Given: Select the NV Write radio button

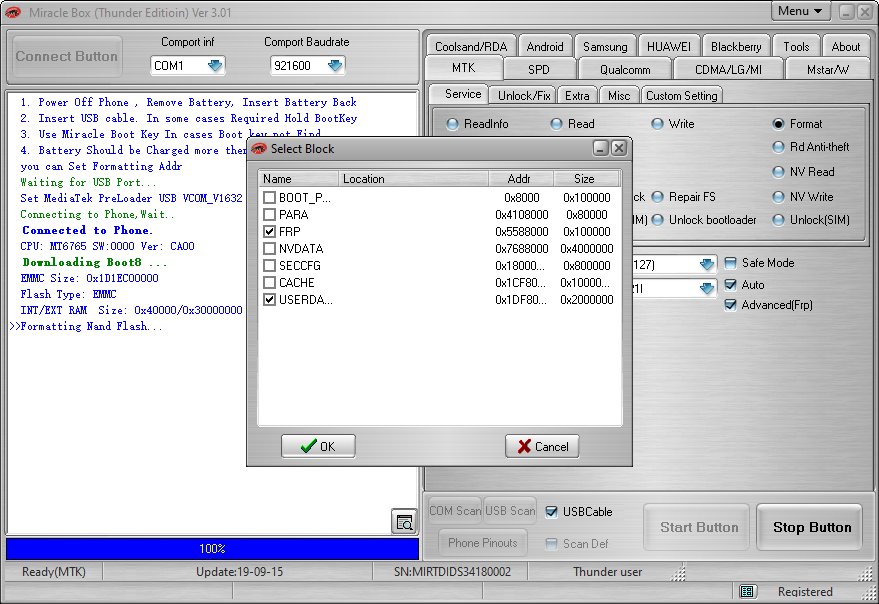Looking at the screenshot, I should coord(778,197).
